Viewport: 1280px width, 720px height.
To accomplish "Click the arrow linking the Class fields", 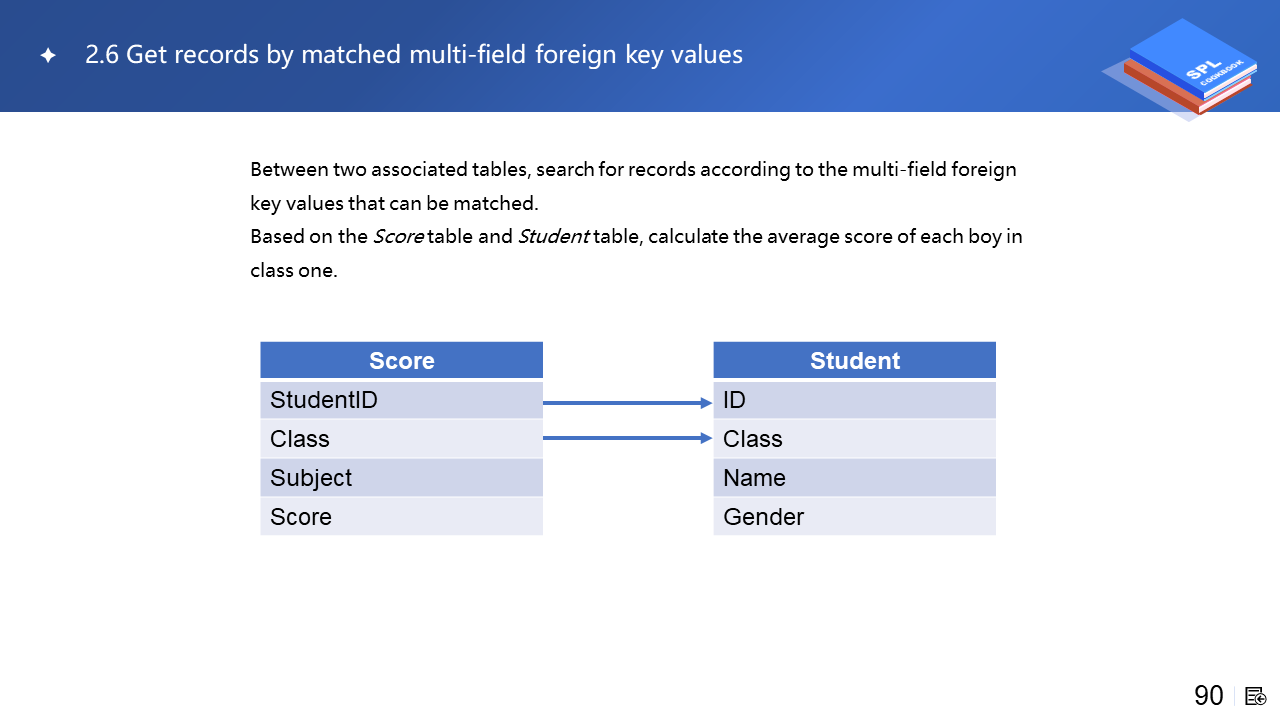I will coord(626,438).
